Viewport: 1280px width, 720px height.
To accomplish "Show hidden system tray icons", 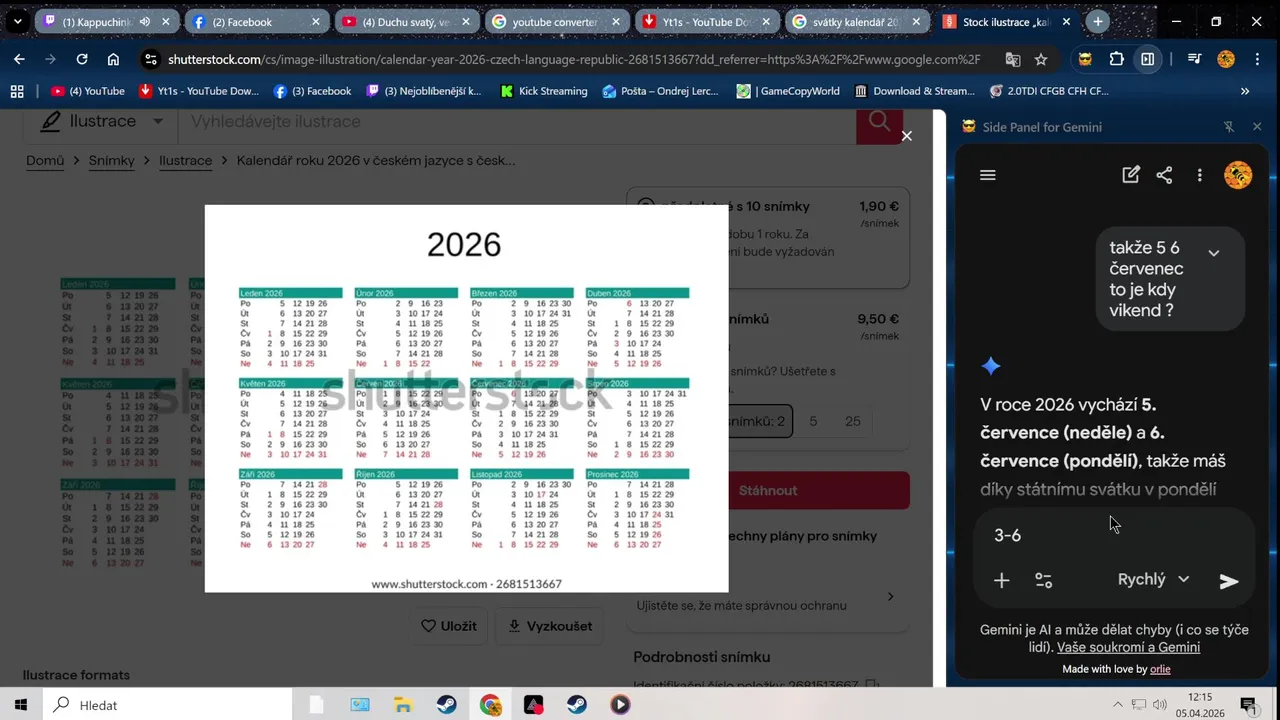I will (x=1118, y=705).
